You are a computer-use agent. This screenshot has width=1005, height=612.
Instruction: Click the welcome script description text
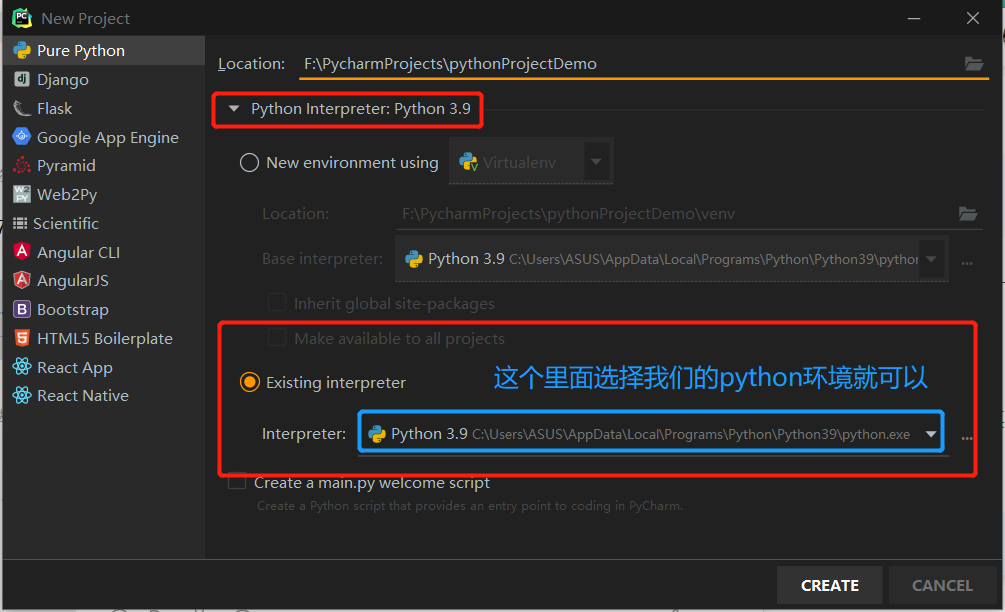pyautogui.click(x=470, y=506)
